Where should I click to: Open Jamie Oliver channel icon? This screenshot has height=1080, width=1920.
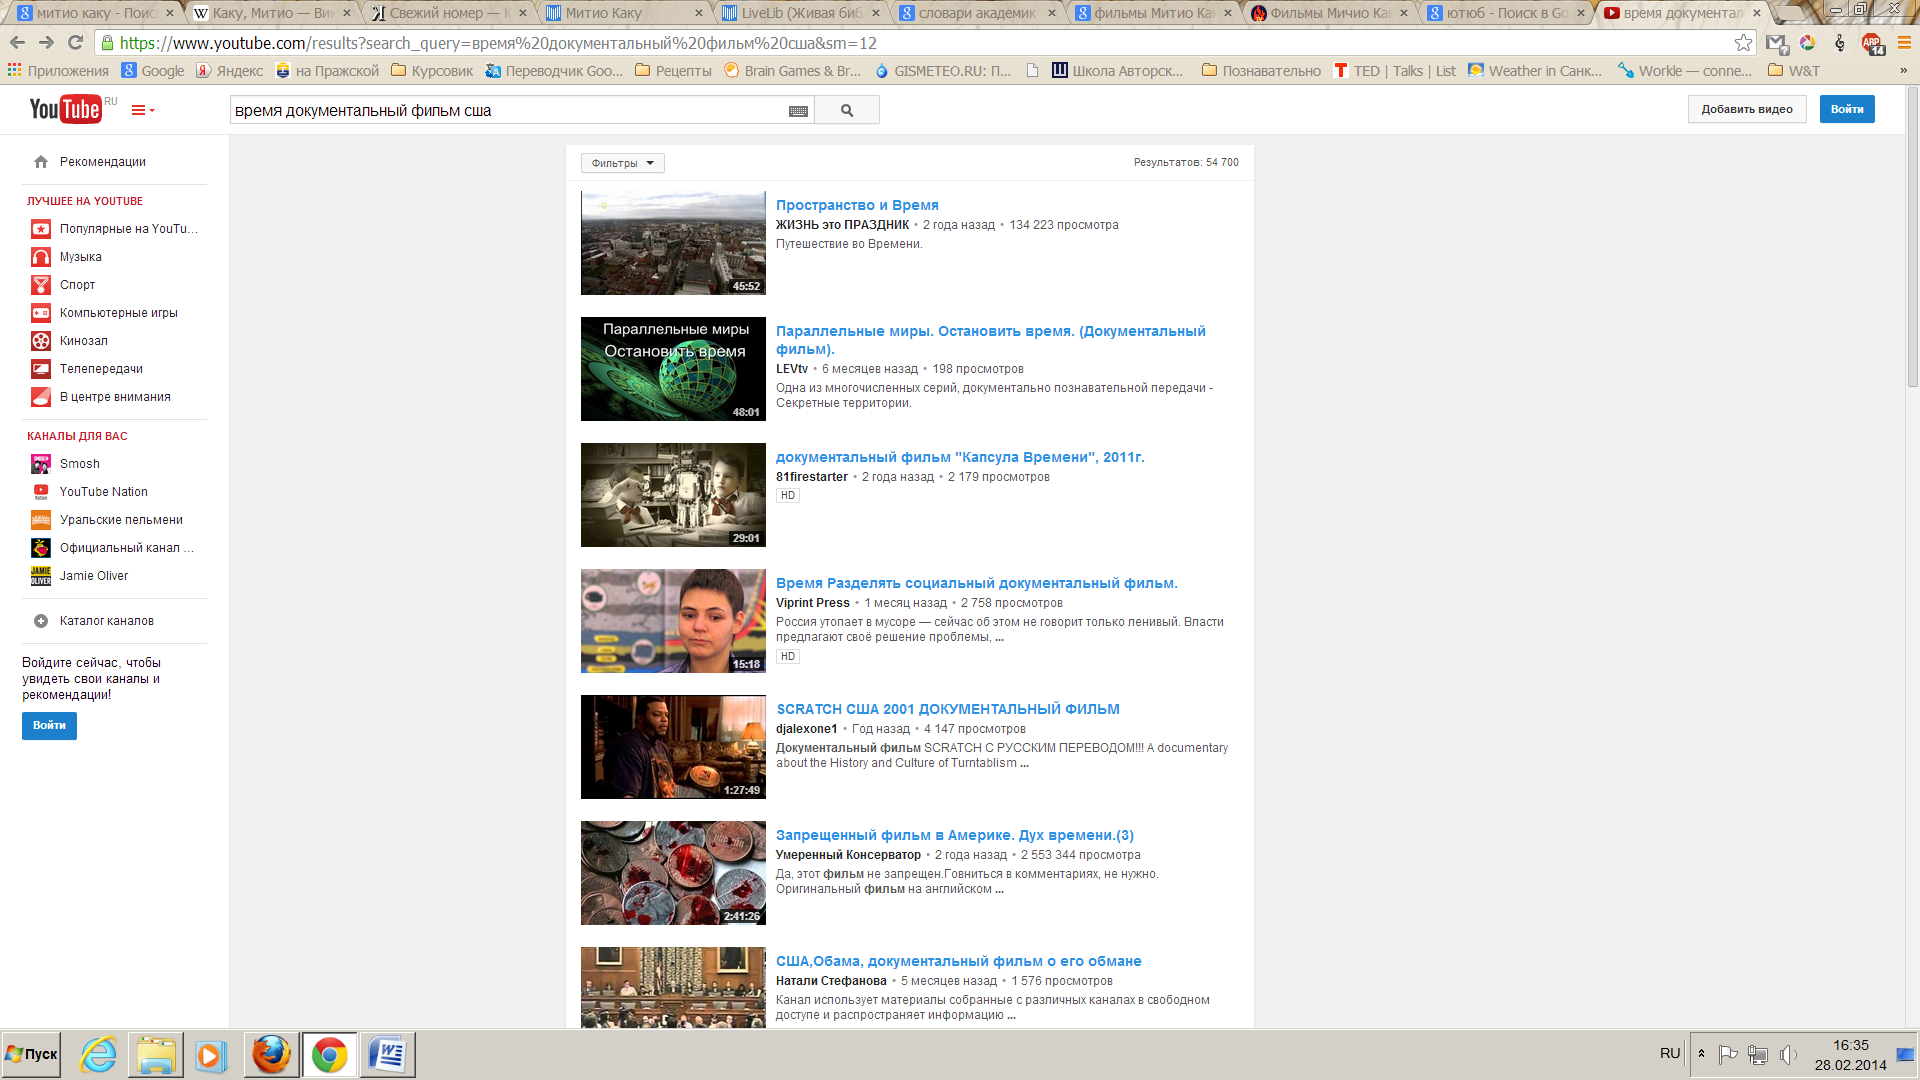point(41,576)
